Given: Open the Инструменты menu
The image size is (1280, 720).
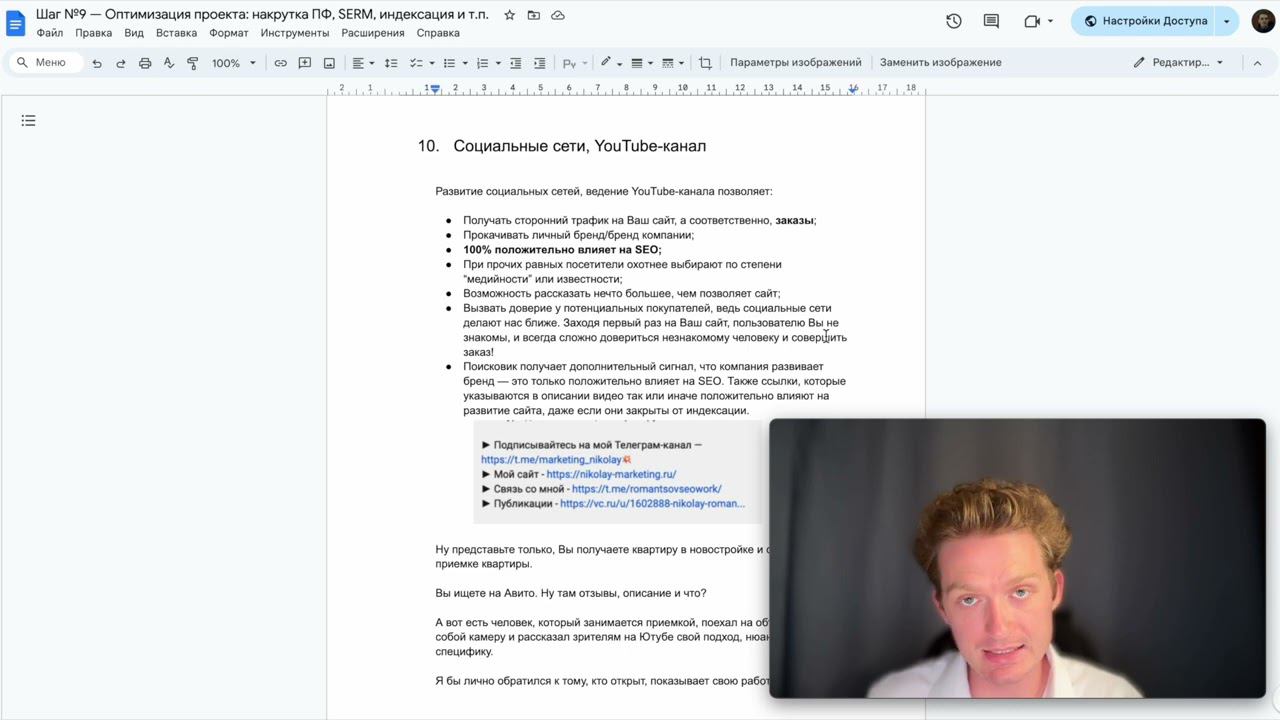Looking at the screenshot, I should coord(295,33).
